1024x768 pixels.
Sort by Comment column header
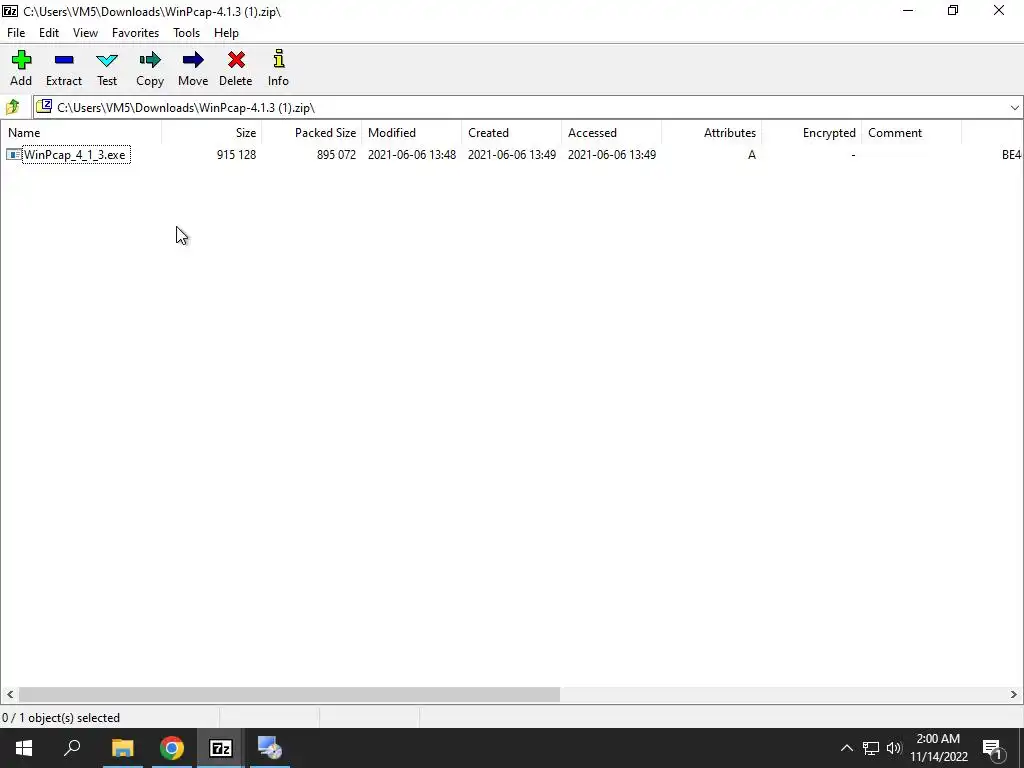(911, 133)
